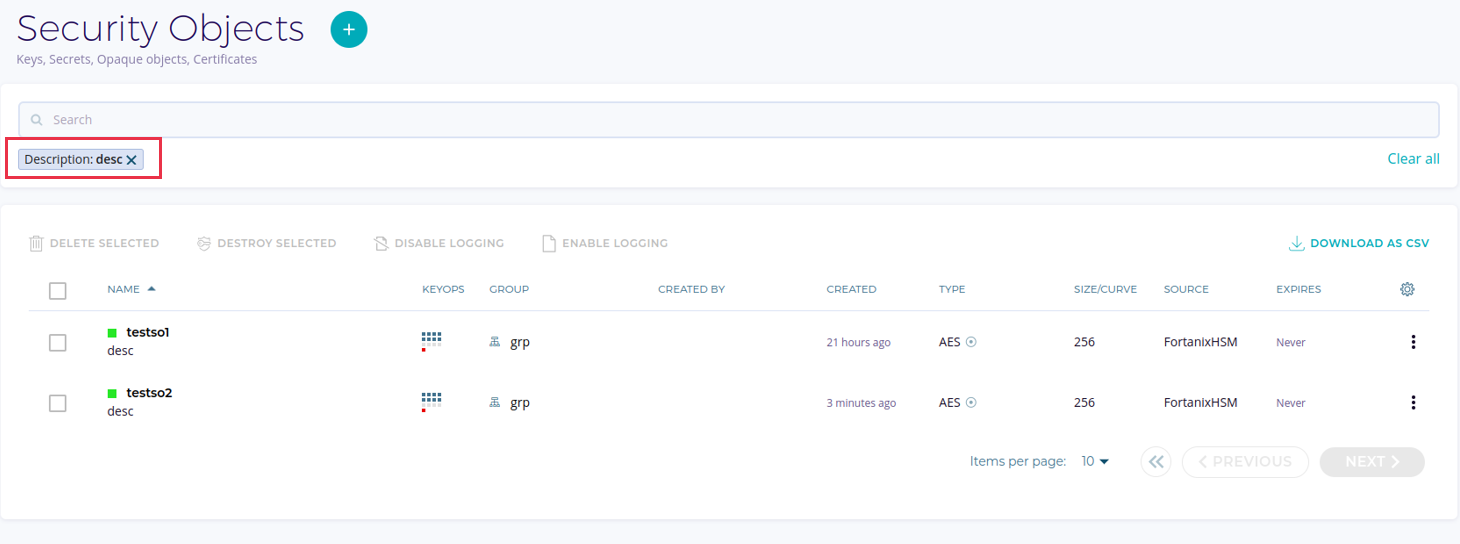Click the AES type info icon for testso1

point(971,342)
